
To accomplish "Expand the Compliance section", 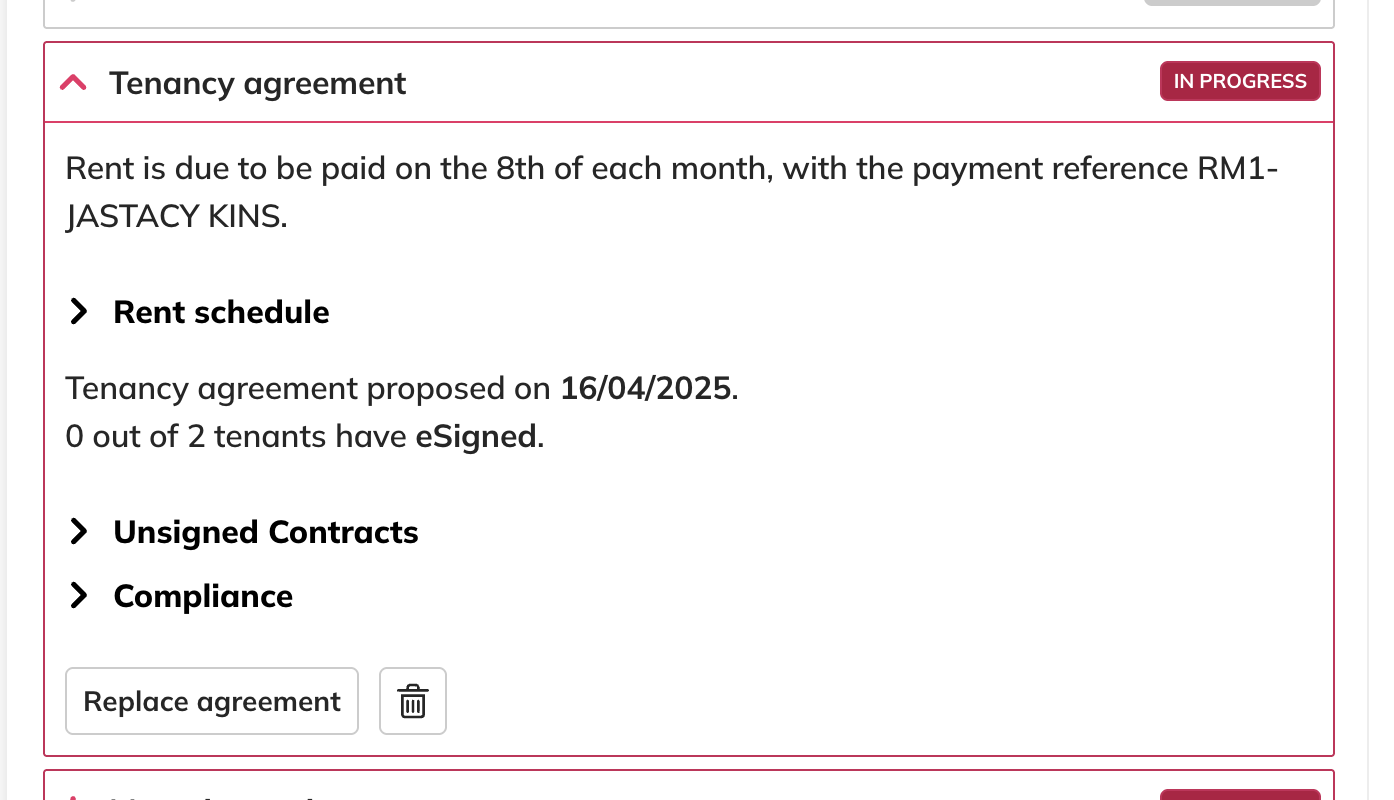I will pos(203,596).
